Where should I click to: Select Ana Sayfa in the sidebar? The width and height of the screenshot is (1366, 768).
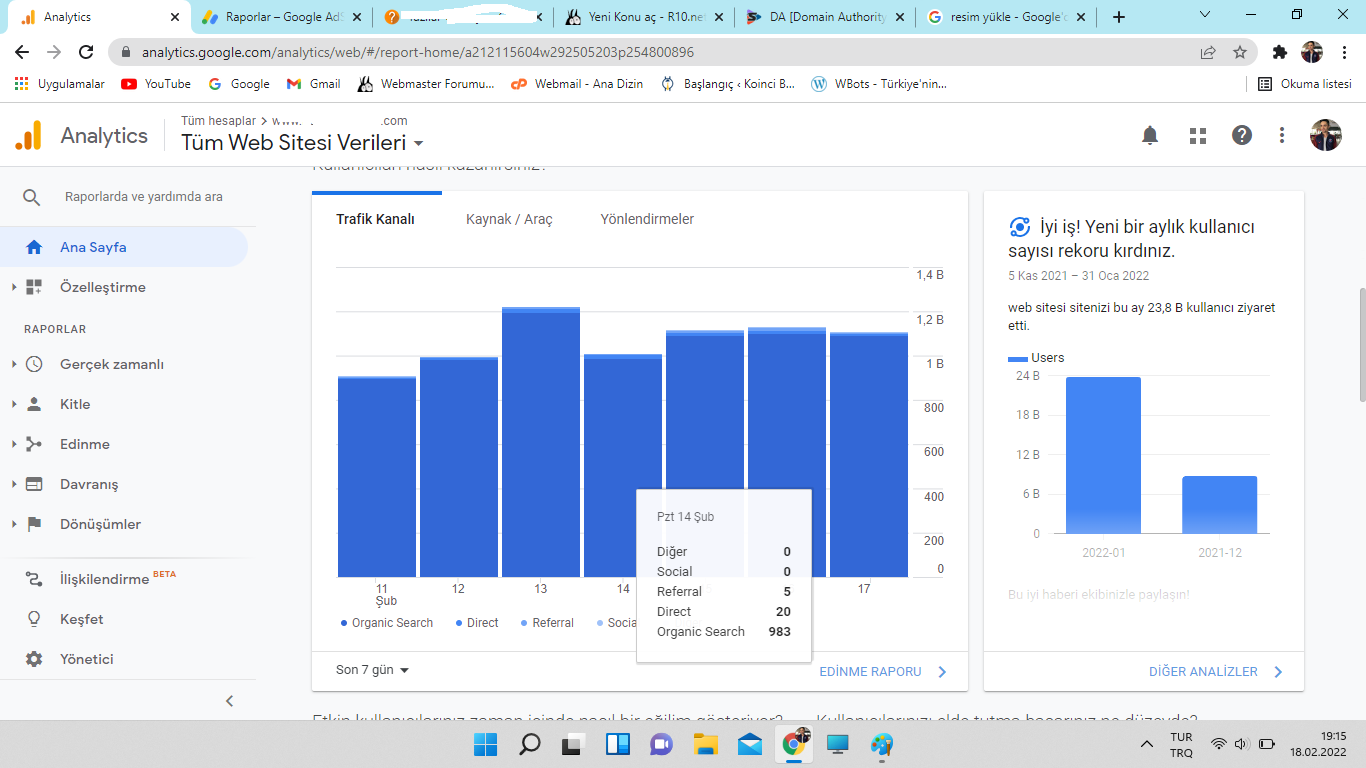124,247
